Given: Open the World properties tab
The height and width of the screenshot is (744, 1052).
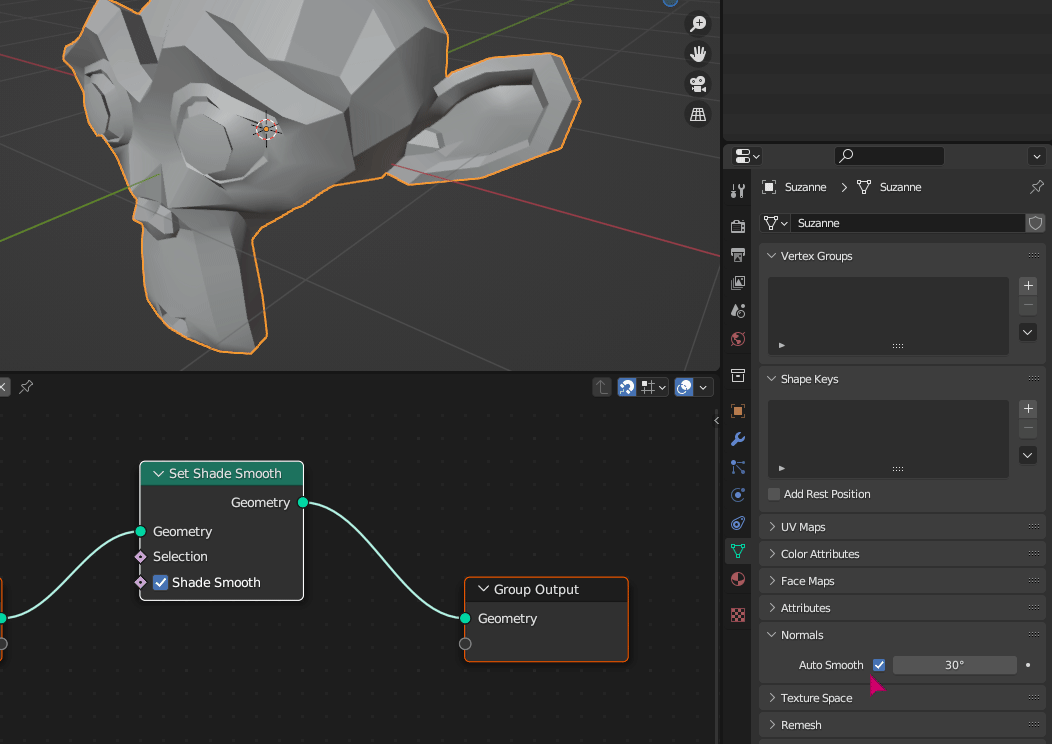Looking at the screenshot, I should coord(738,339).
